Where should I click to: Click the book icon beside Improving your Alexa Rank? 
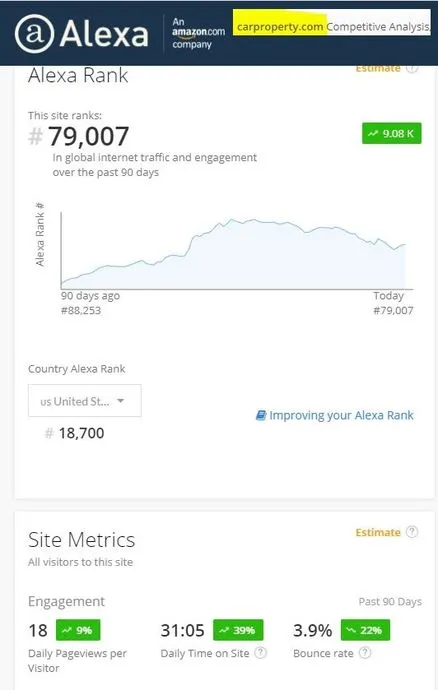point(261,415)
